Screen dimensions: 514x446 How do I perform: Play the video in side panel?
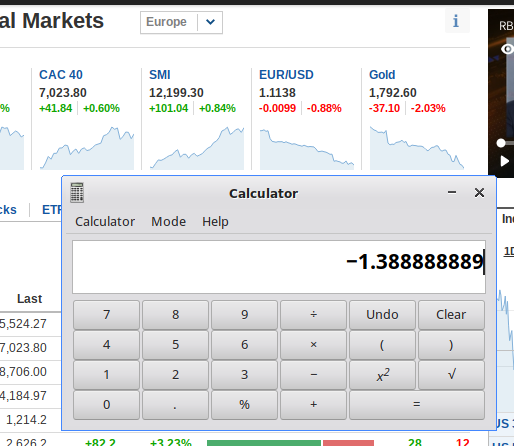pyautogui.click(x=504, y=161)
